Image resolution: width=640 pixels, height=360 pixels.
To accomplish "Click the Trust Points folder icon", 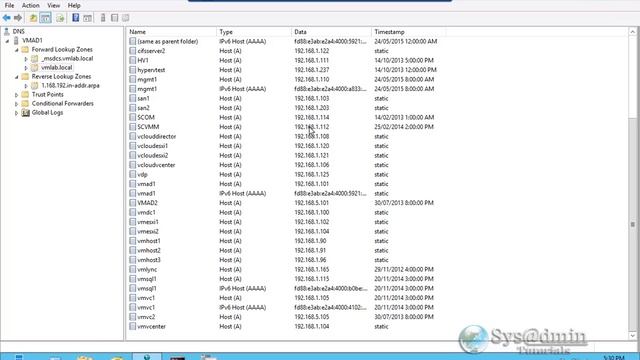I will click(25, 95).
